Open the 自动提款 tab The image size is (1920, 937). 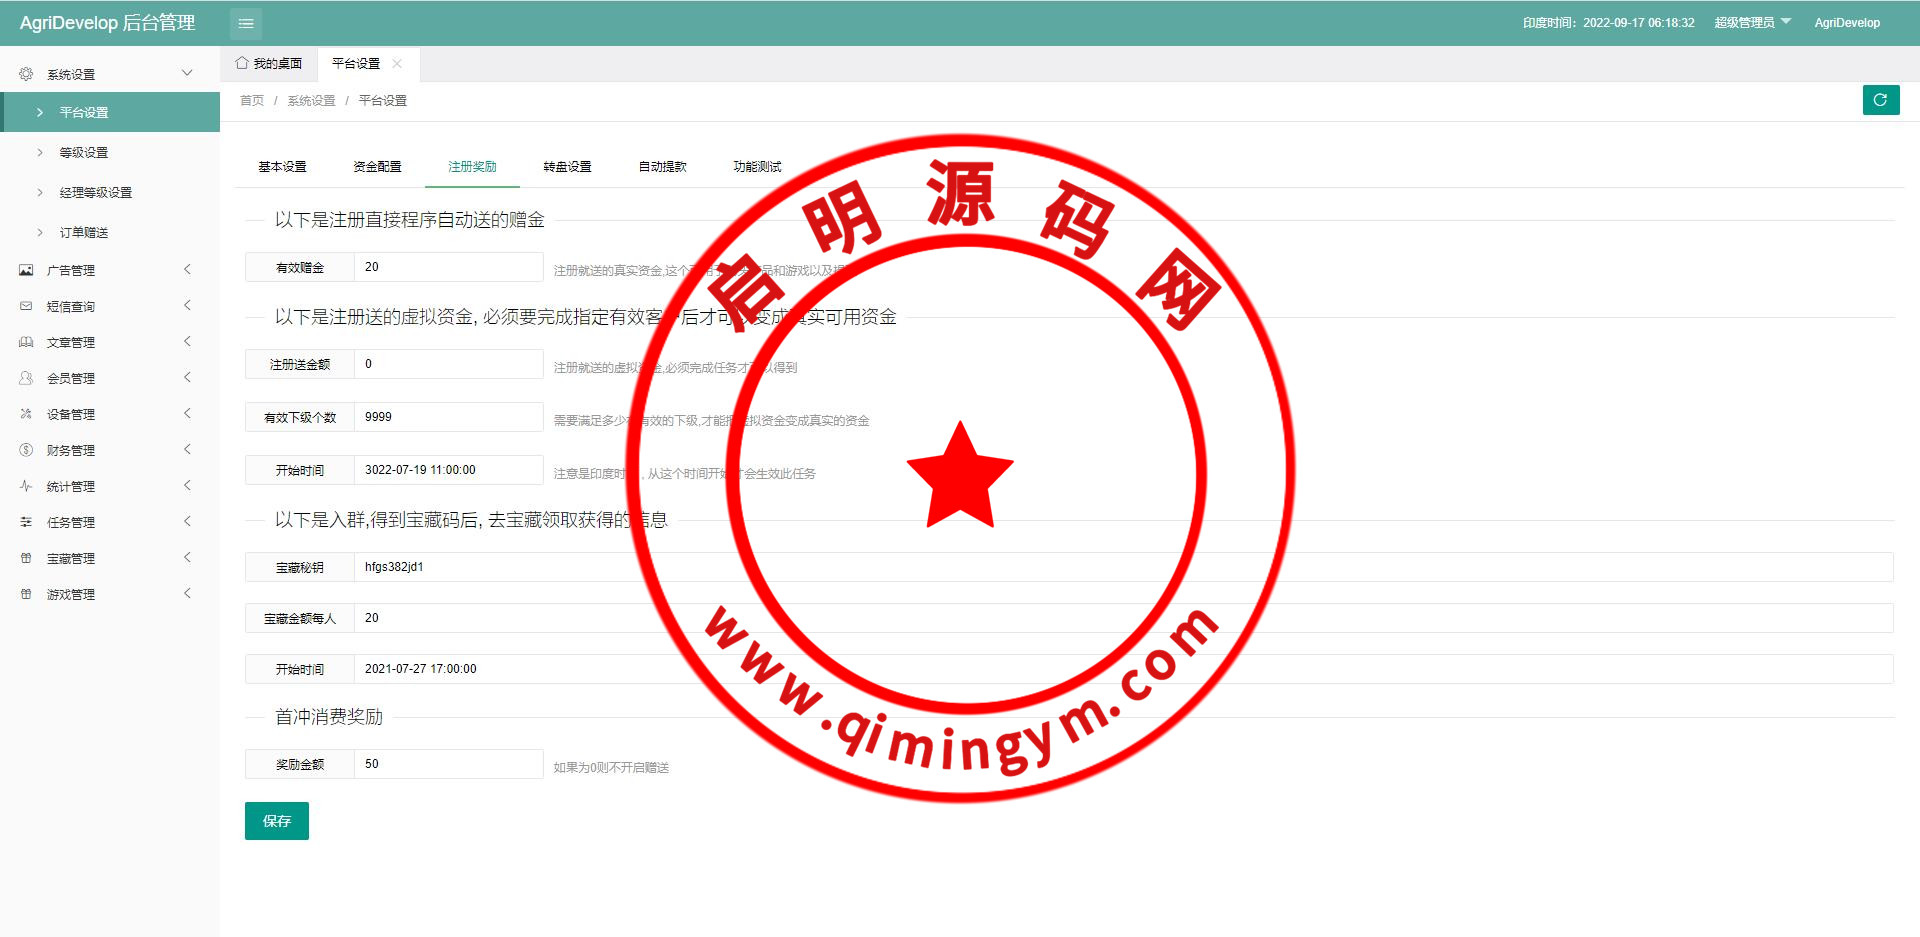pyautogui.click(x=662, y=167)
